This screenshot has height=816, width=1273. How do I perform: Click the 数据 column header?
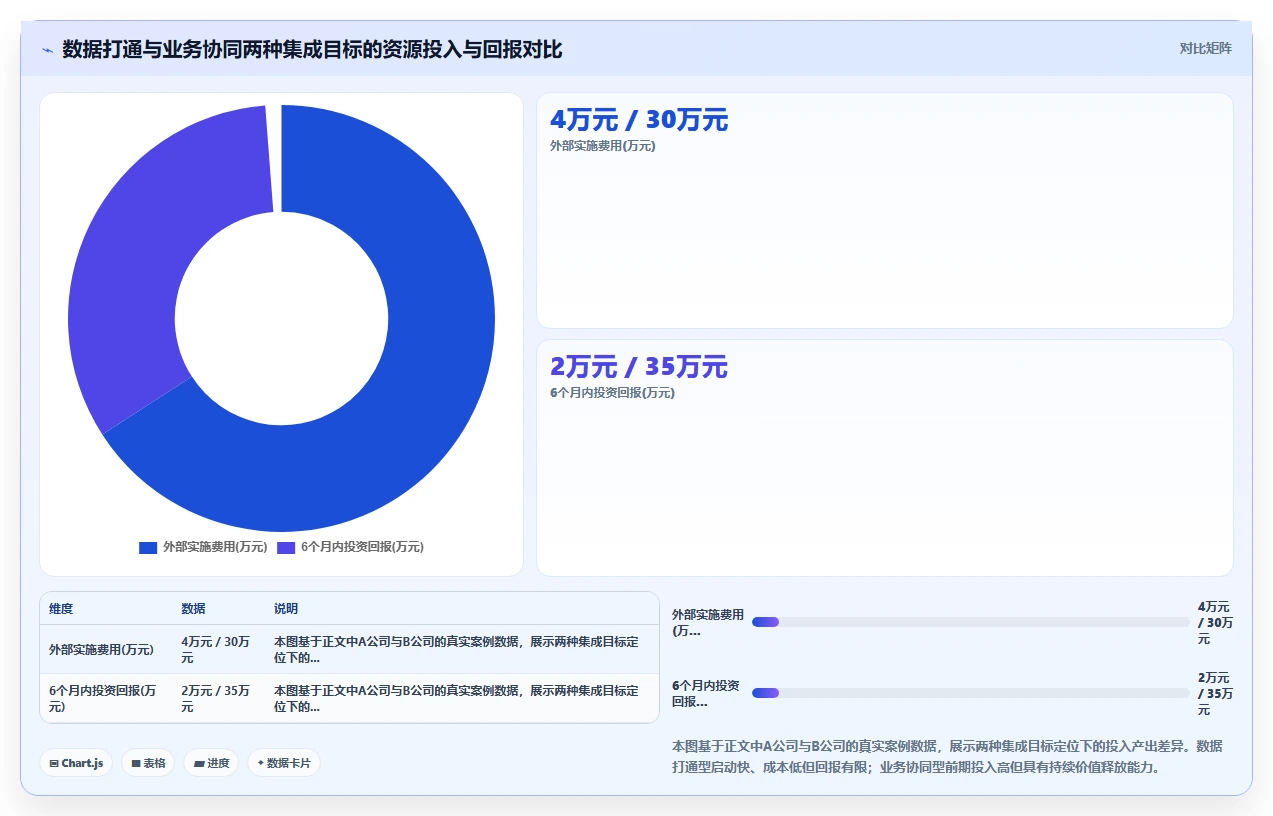click(x=193, y=609)
